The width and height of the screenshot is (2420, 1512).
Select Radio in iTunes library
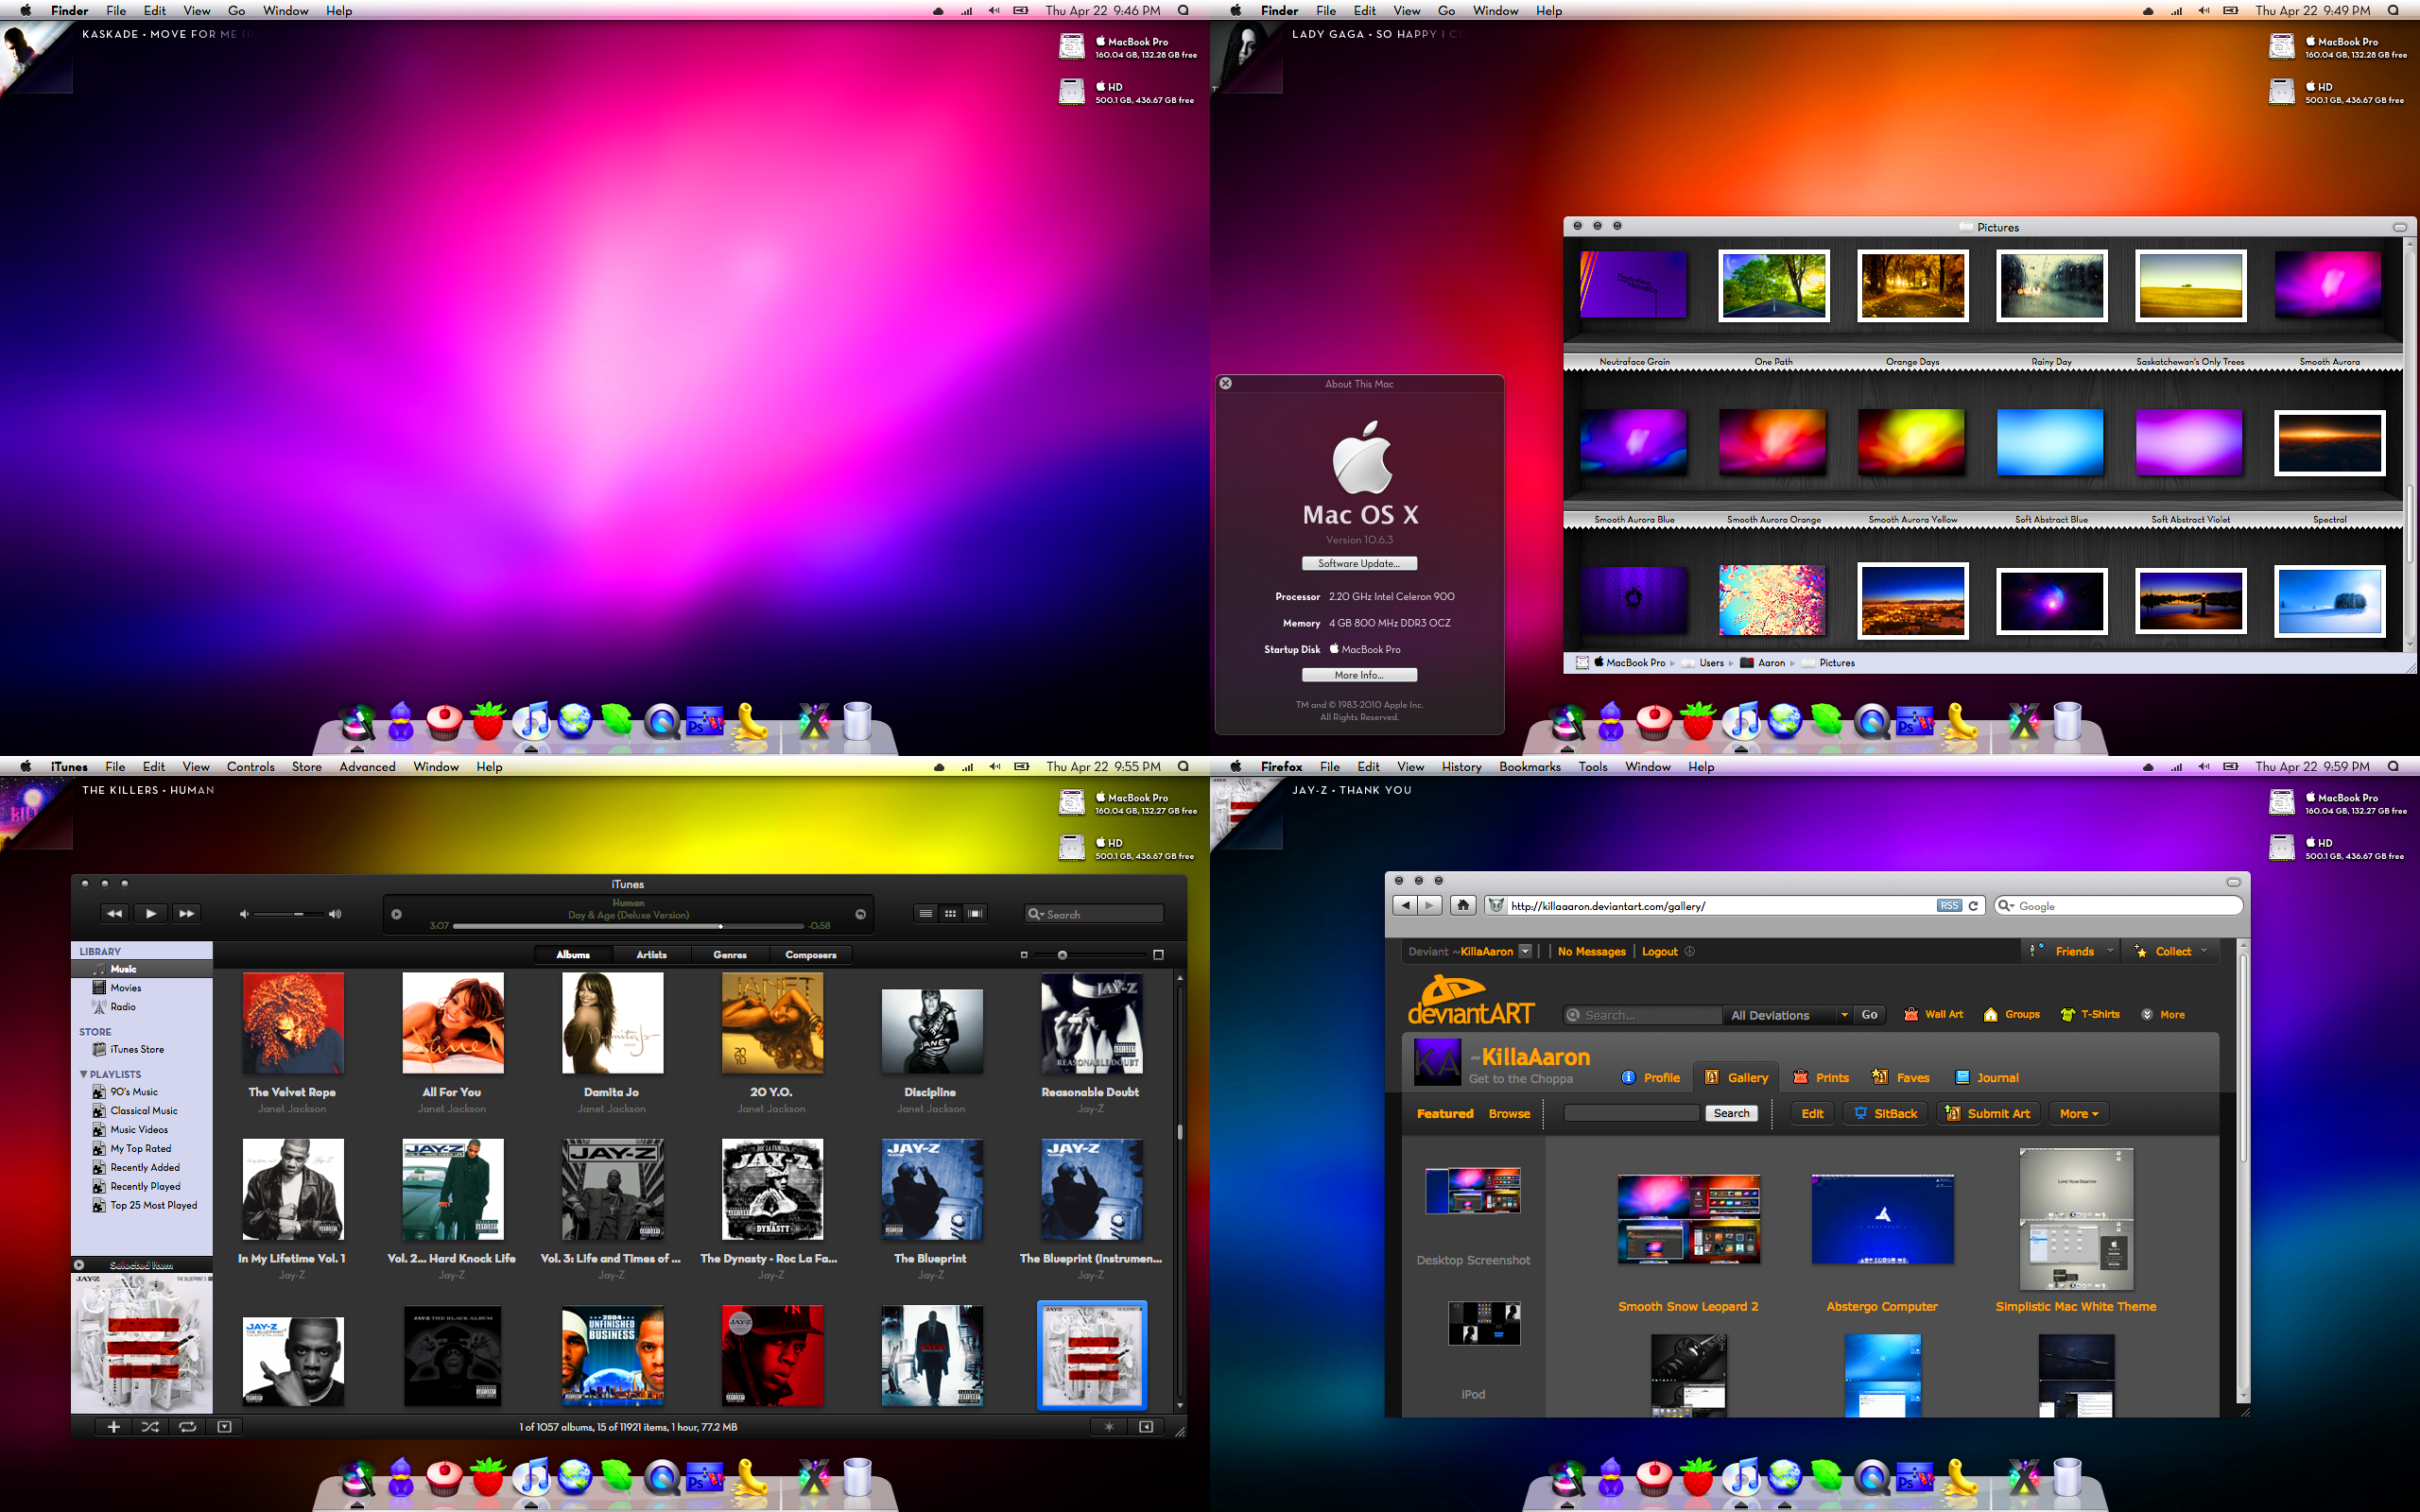142,1007
